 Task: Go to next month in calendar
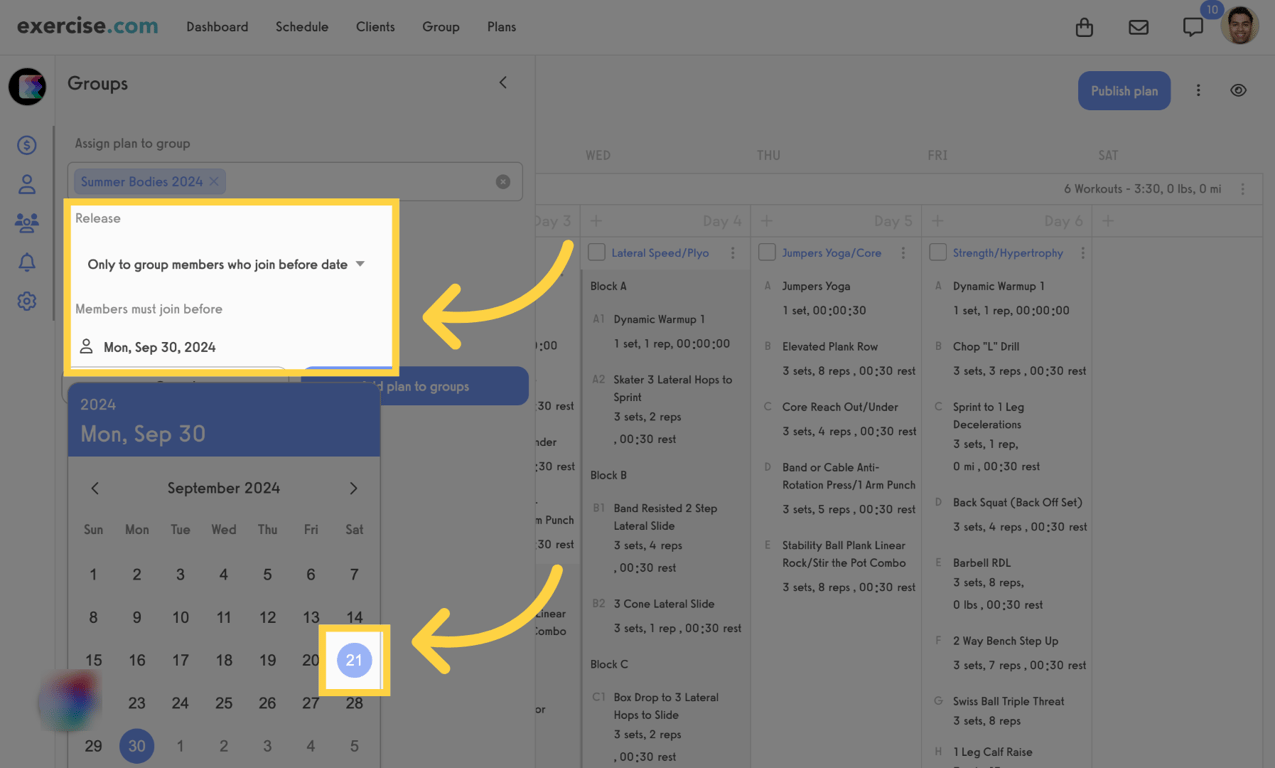(x=353, y=488)
